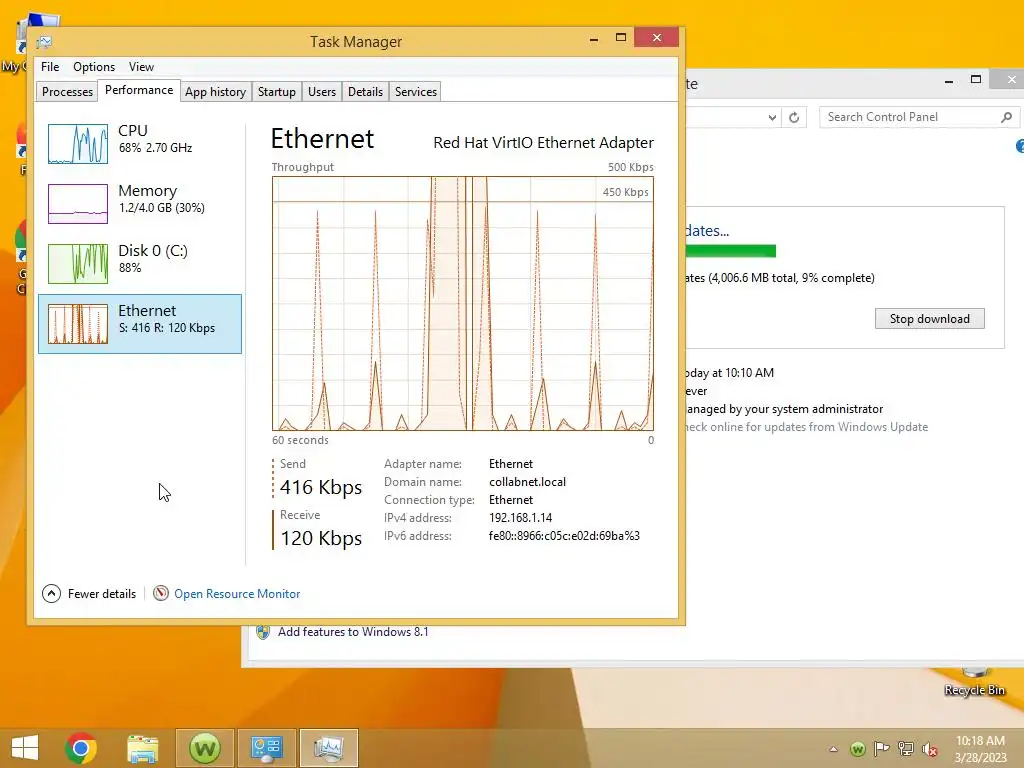The width and height of the screenshot is (1024, 768).
Task: Minimize the Task Manager window
Action: (594, 39)
